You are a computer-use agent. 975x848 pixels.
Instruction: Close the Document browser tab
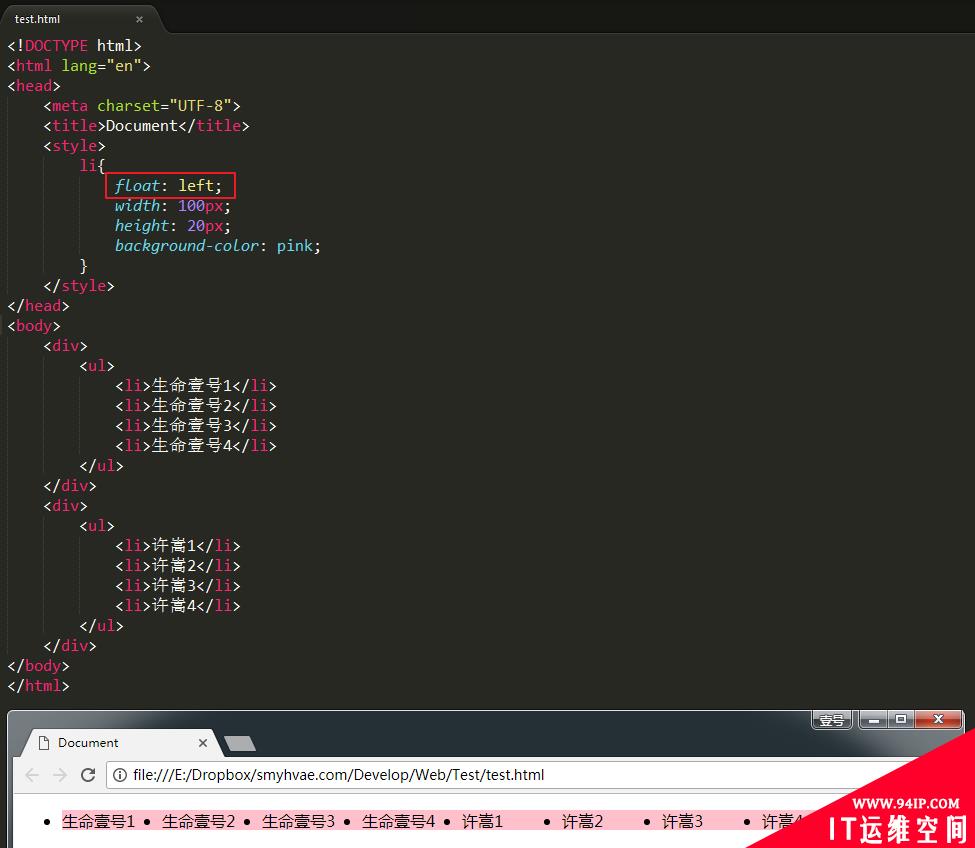[203, 743]
